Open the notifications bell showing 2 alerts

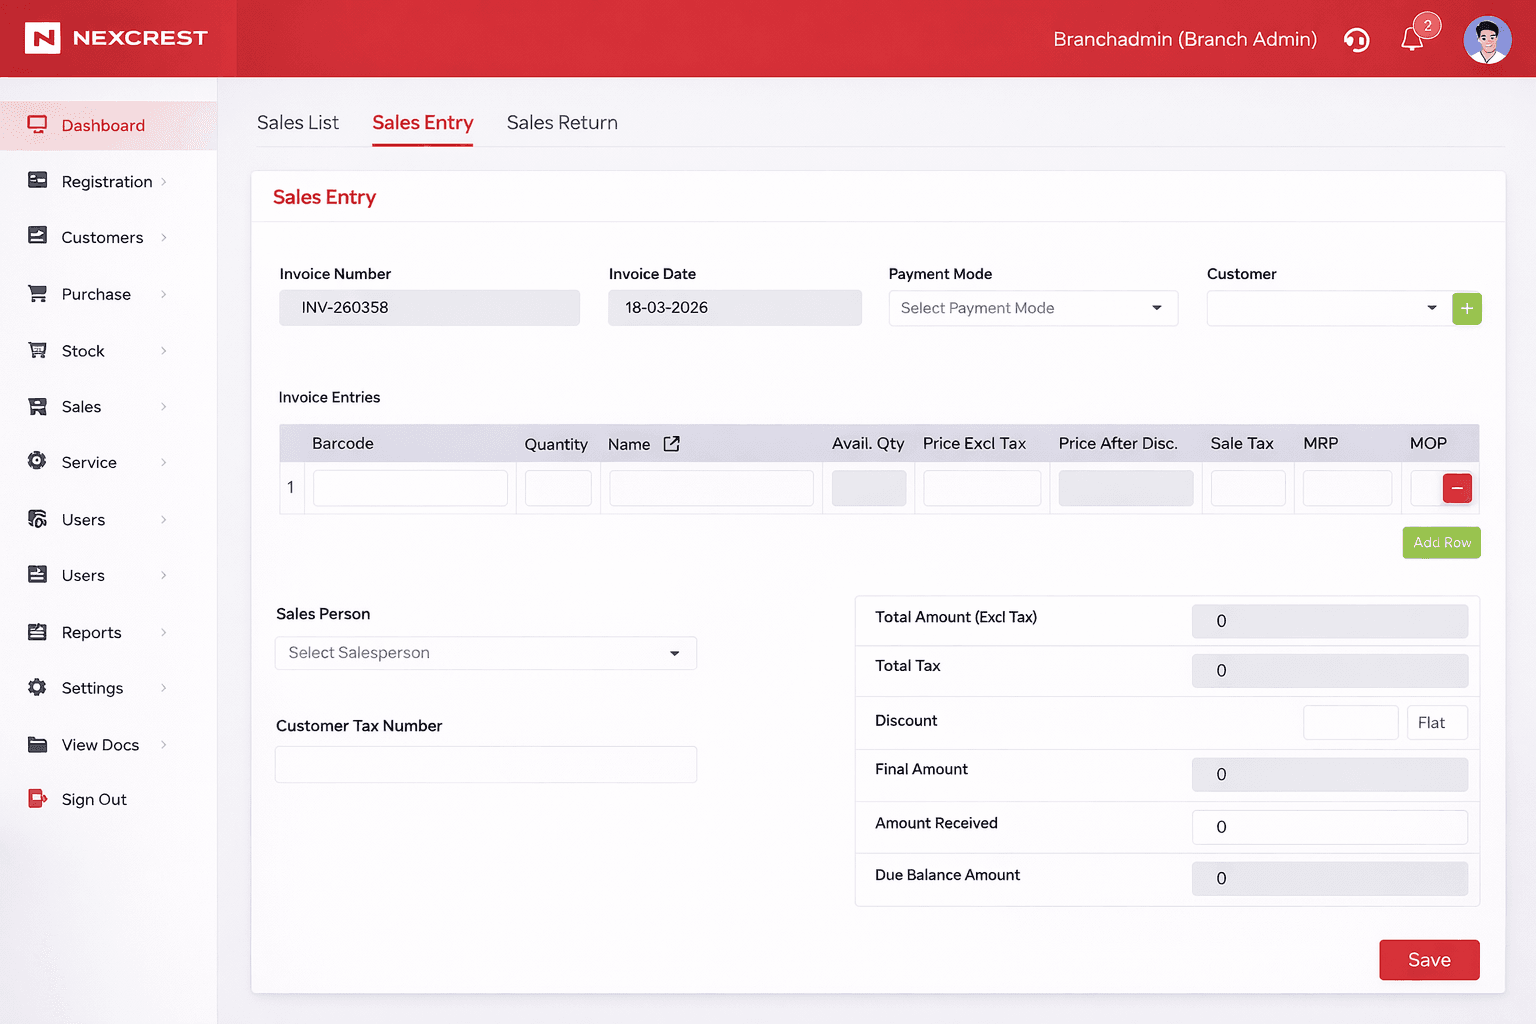coord(1412,39)
